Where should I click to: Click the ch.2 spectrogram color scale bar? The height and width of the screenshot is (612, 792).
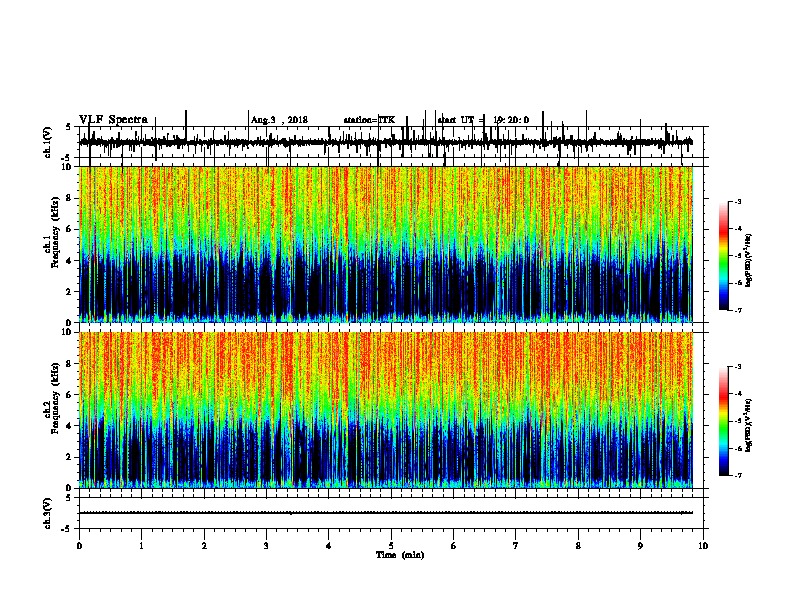(x=724, y=421)
